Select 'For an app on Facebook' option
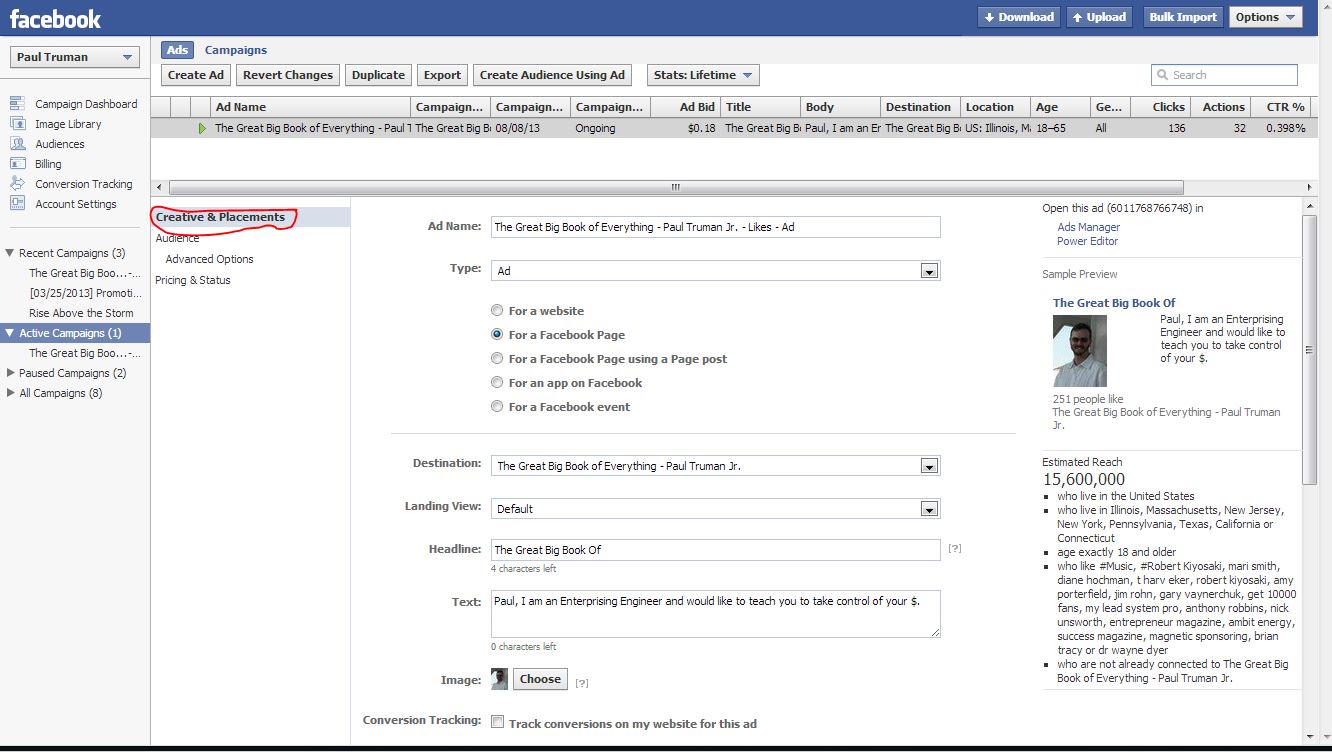The height and width of the screenshot is (752, 1332). click(x=497, y=383)
